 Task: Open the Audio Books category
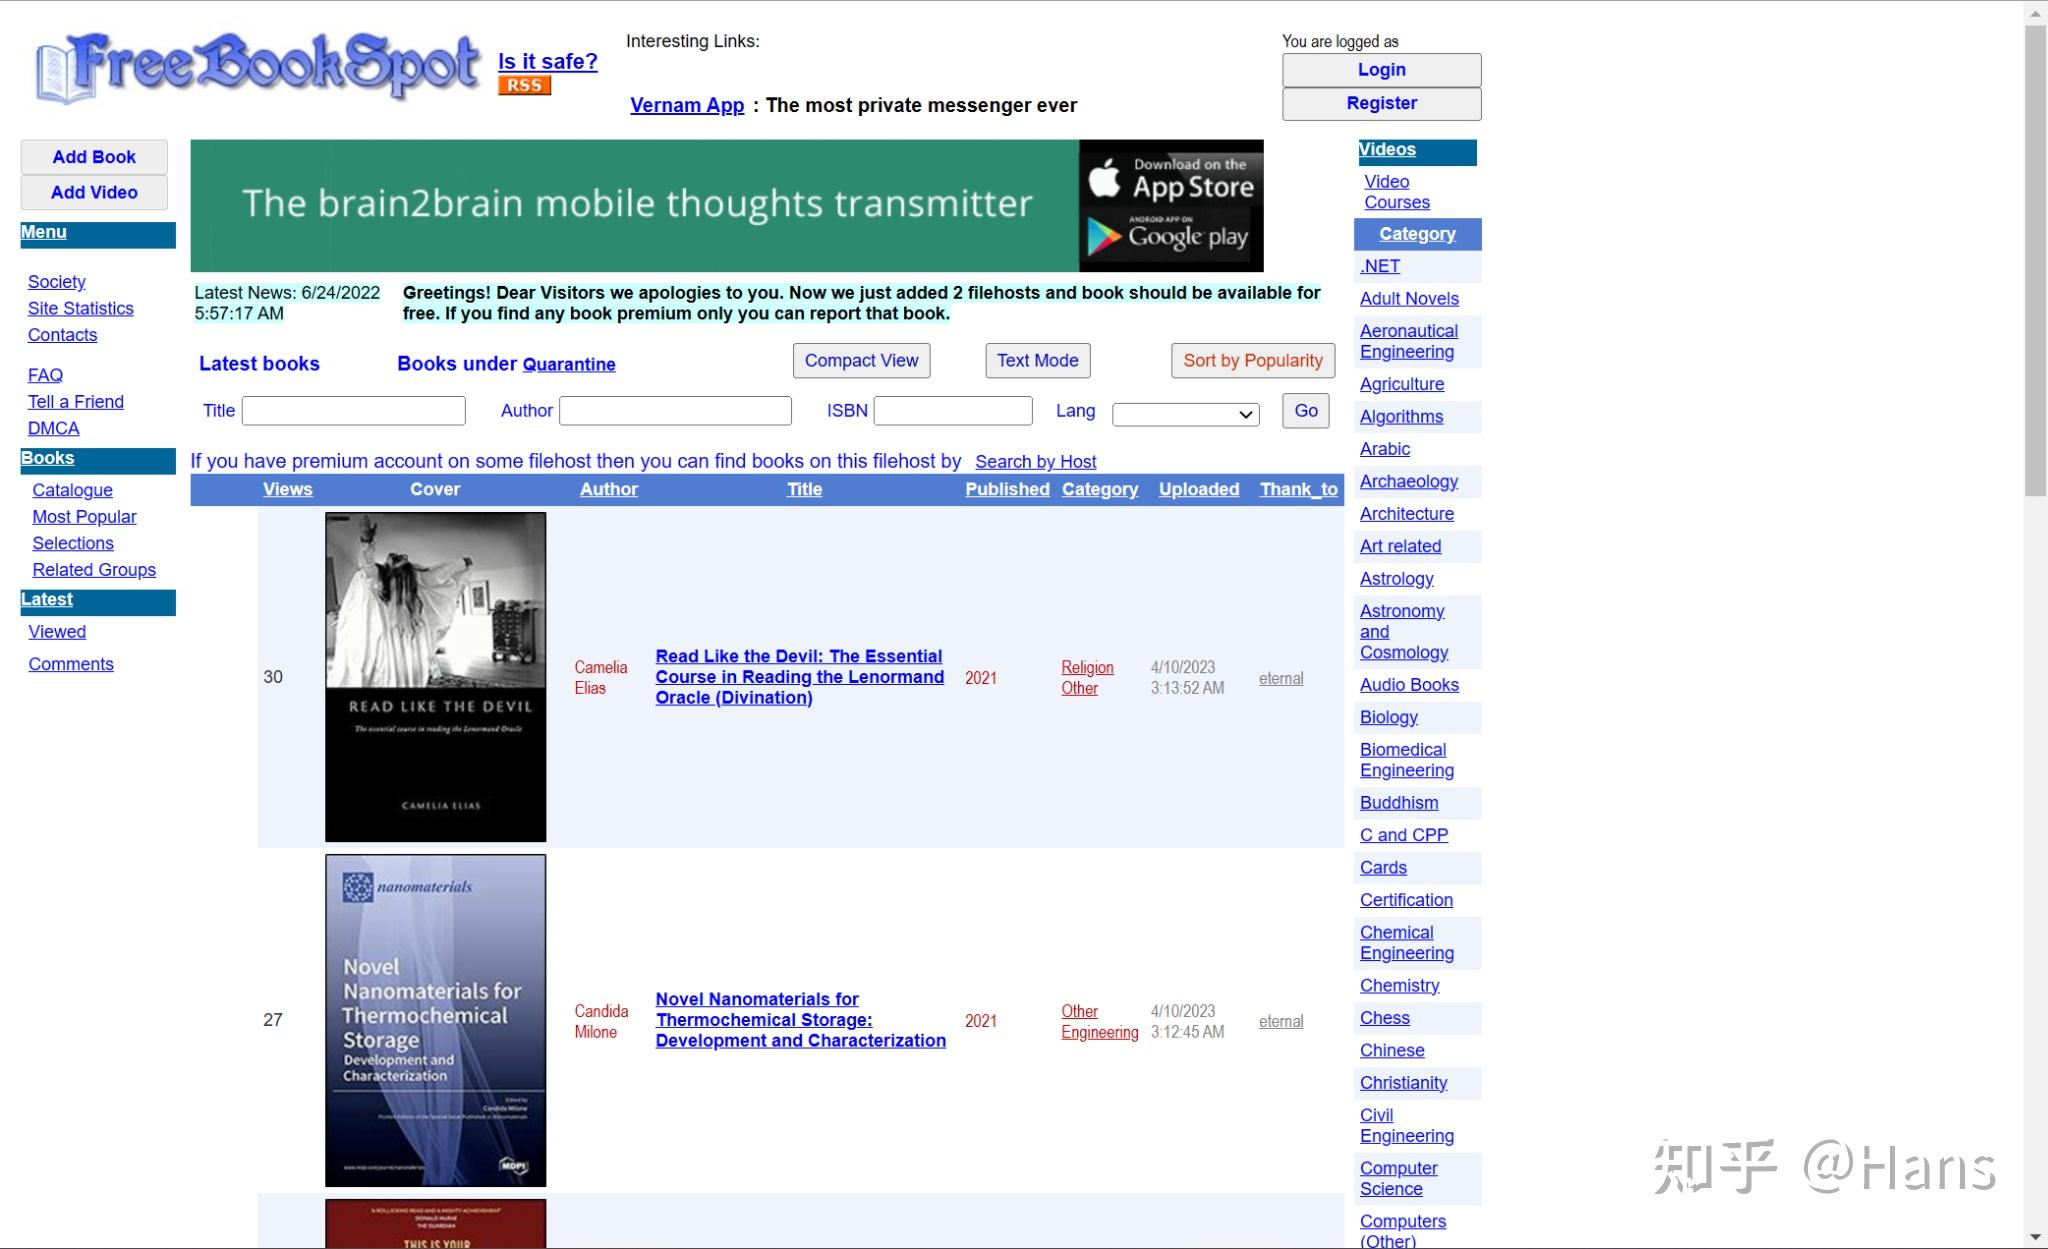click(1408, 685)
